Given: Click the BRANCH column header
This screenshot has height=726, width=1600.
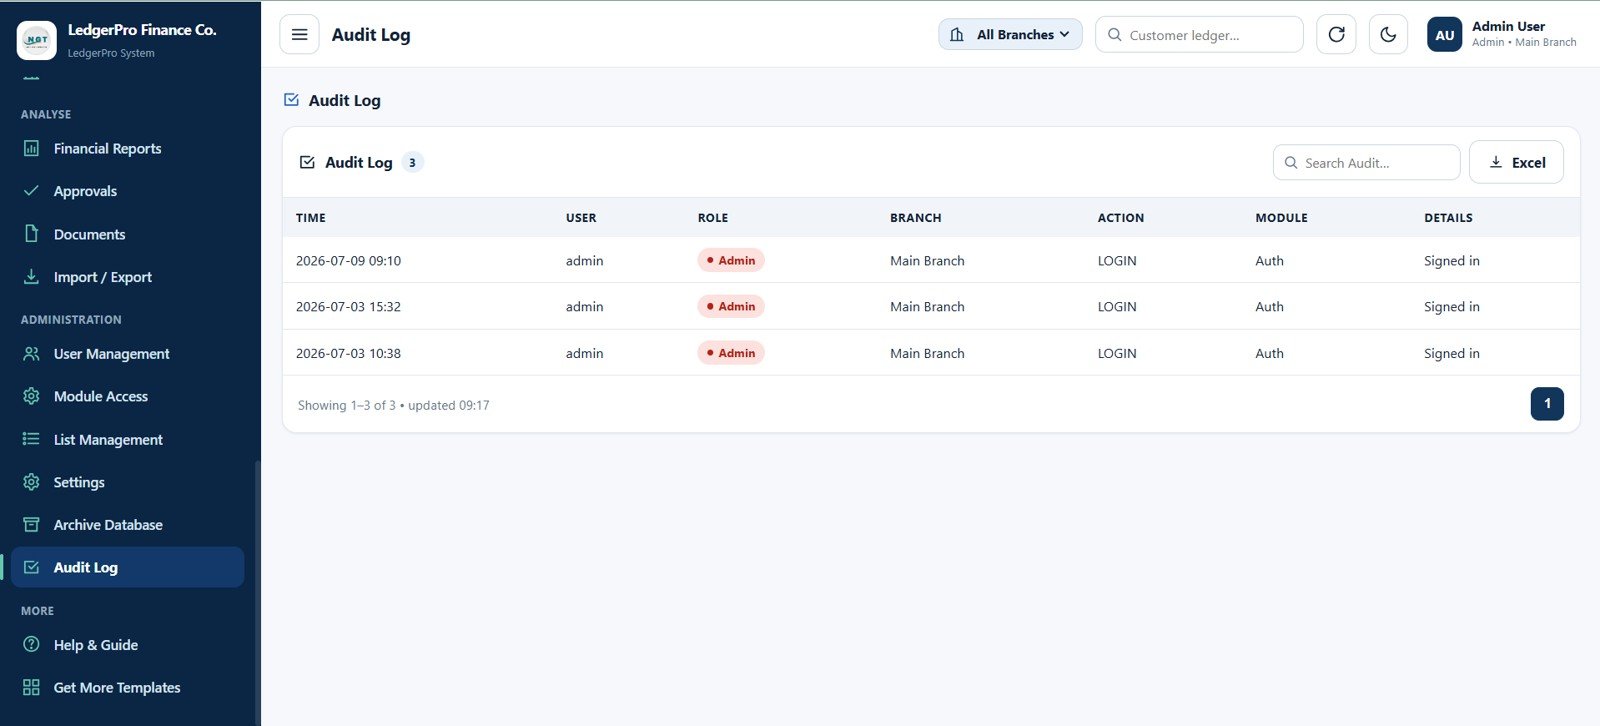Looking at the screenshot, I should coord(916,218).
